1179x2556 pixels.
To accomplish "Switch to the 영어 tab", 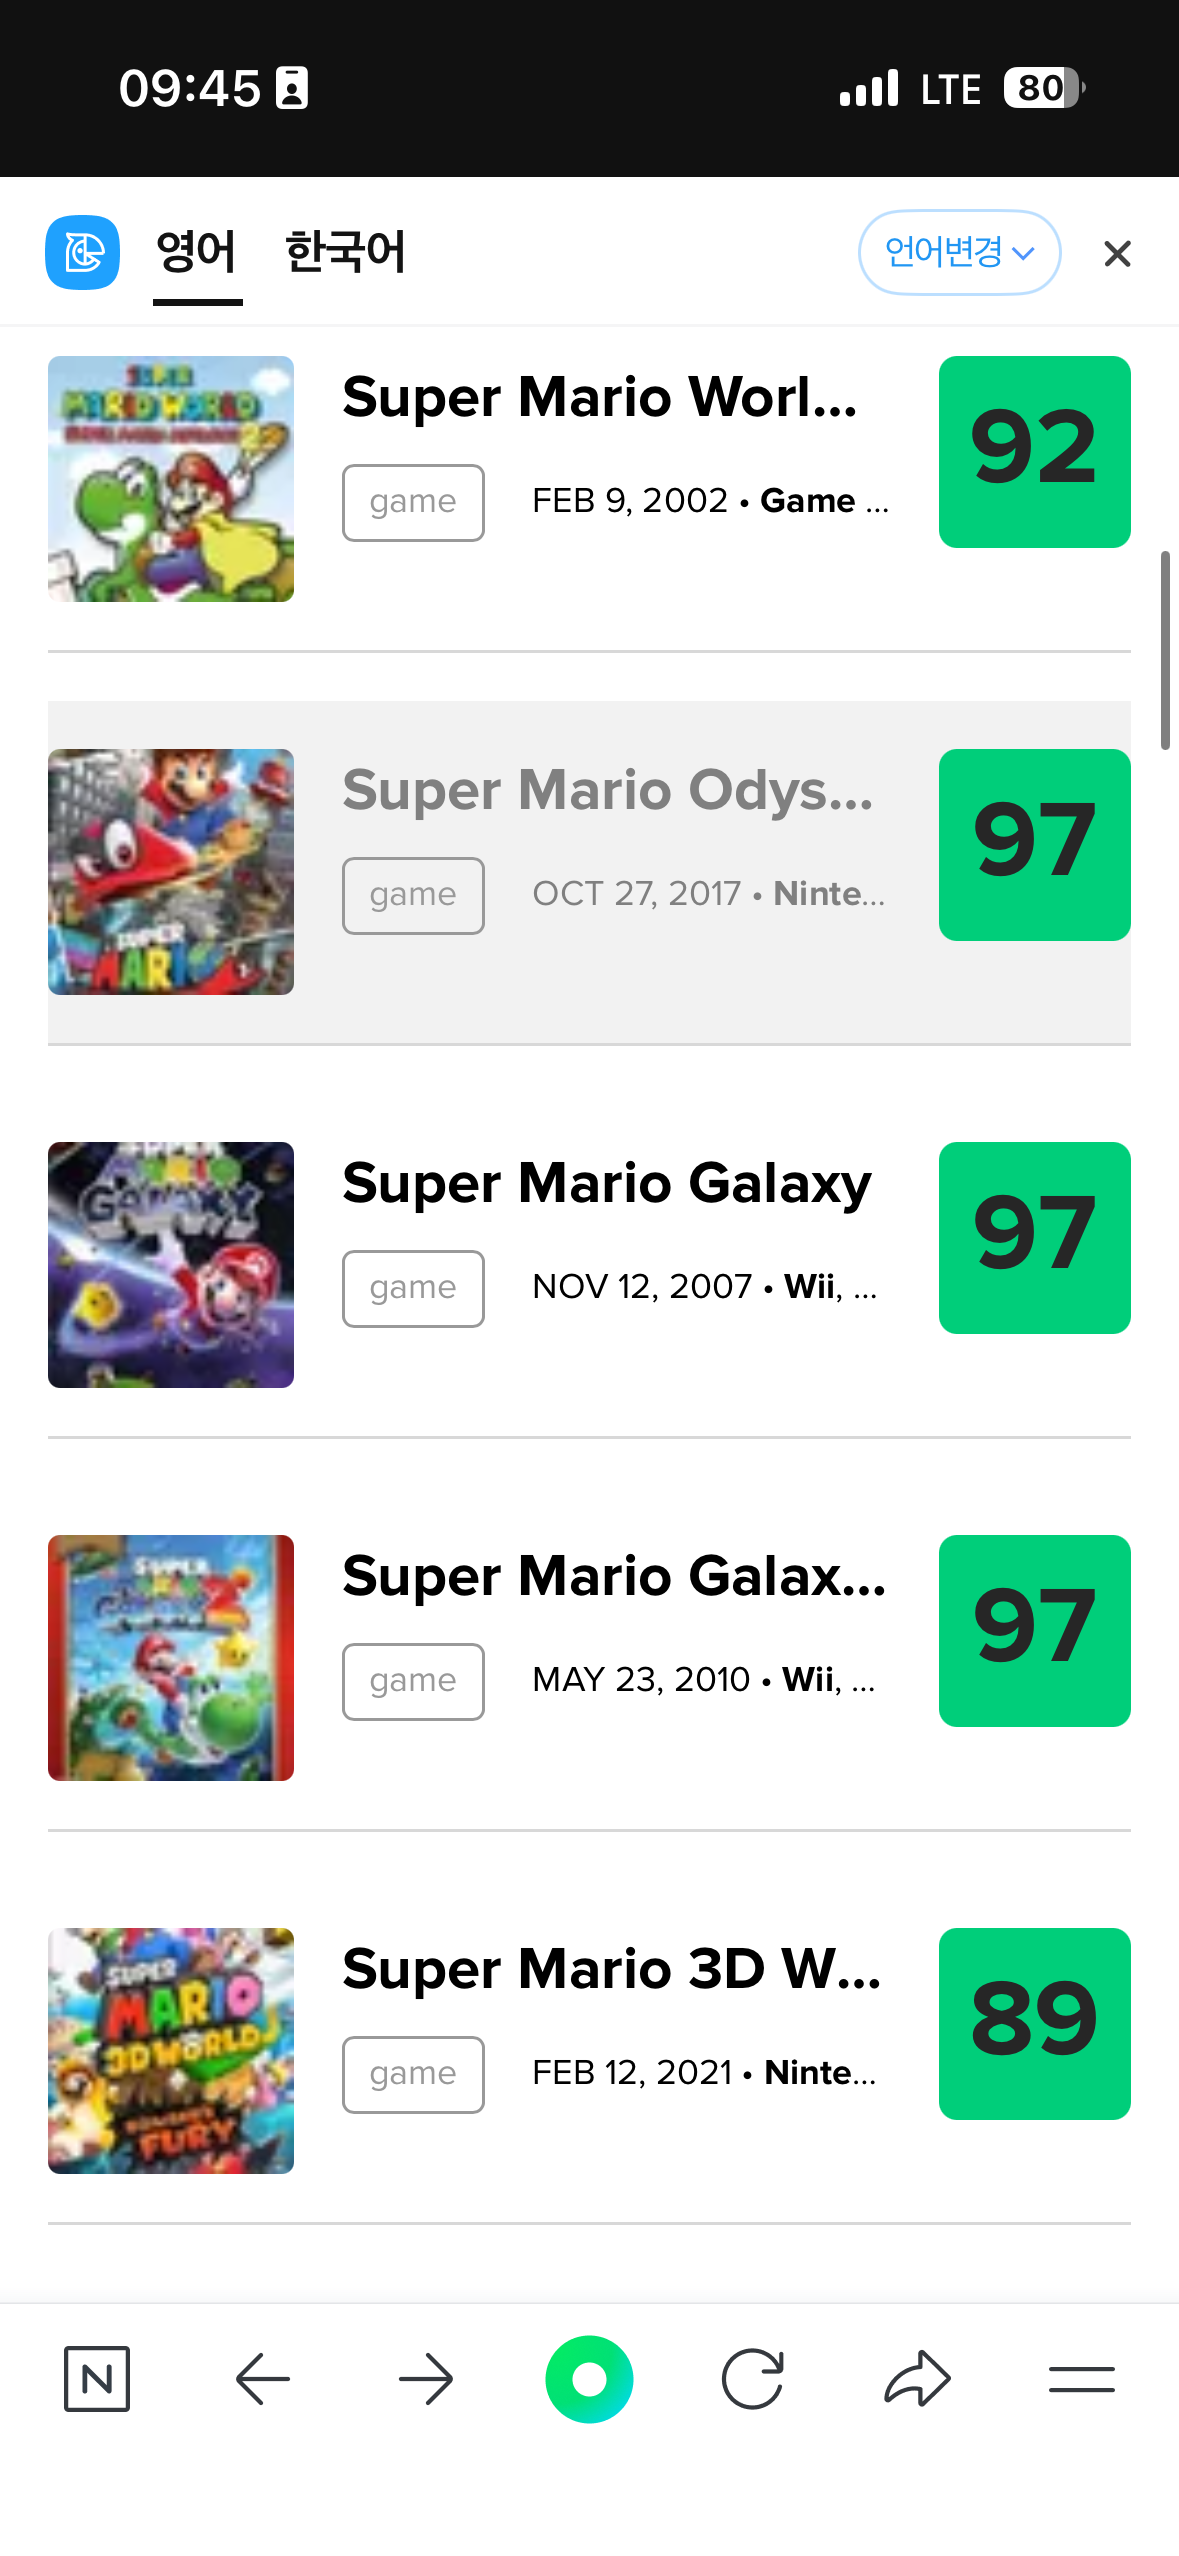I will (197, 252).
